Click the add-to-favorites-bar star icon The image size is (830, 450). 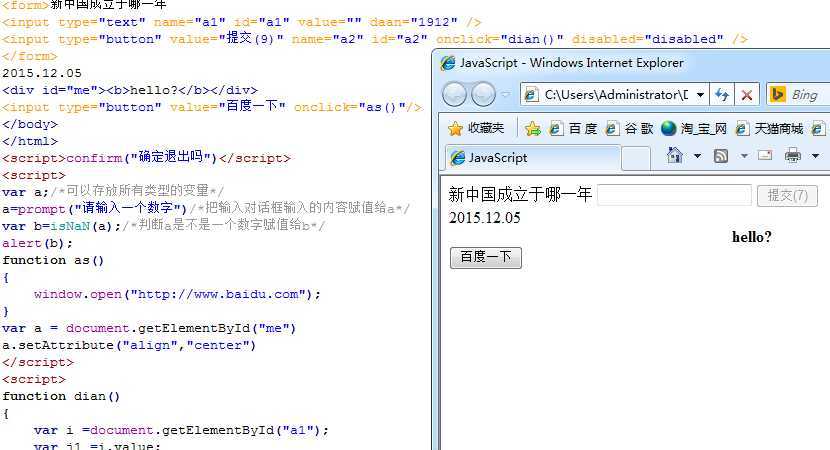click(533, 128)
